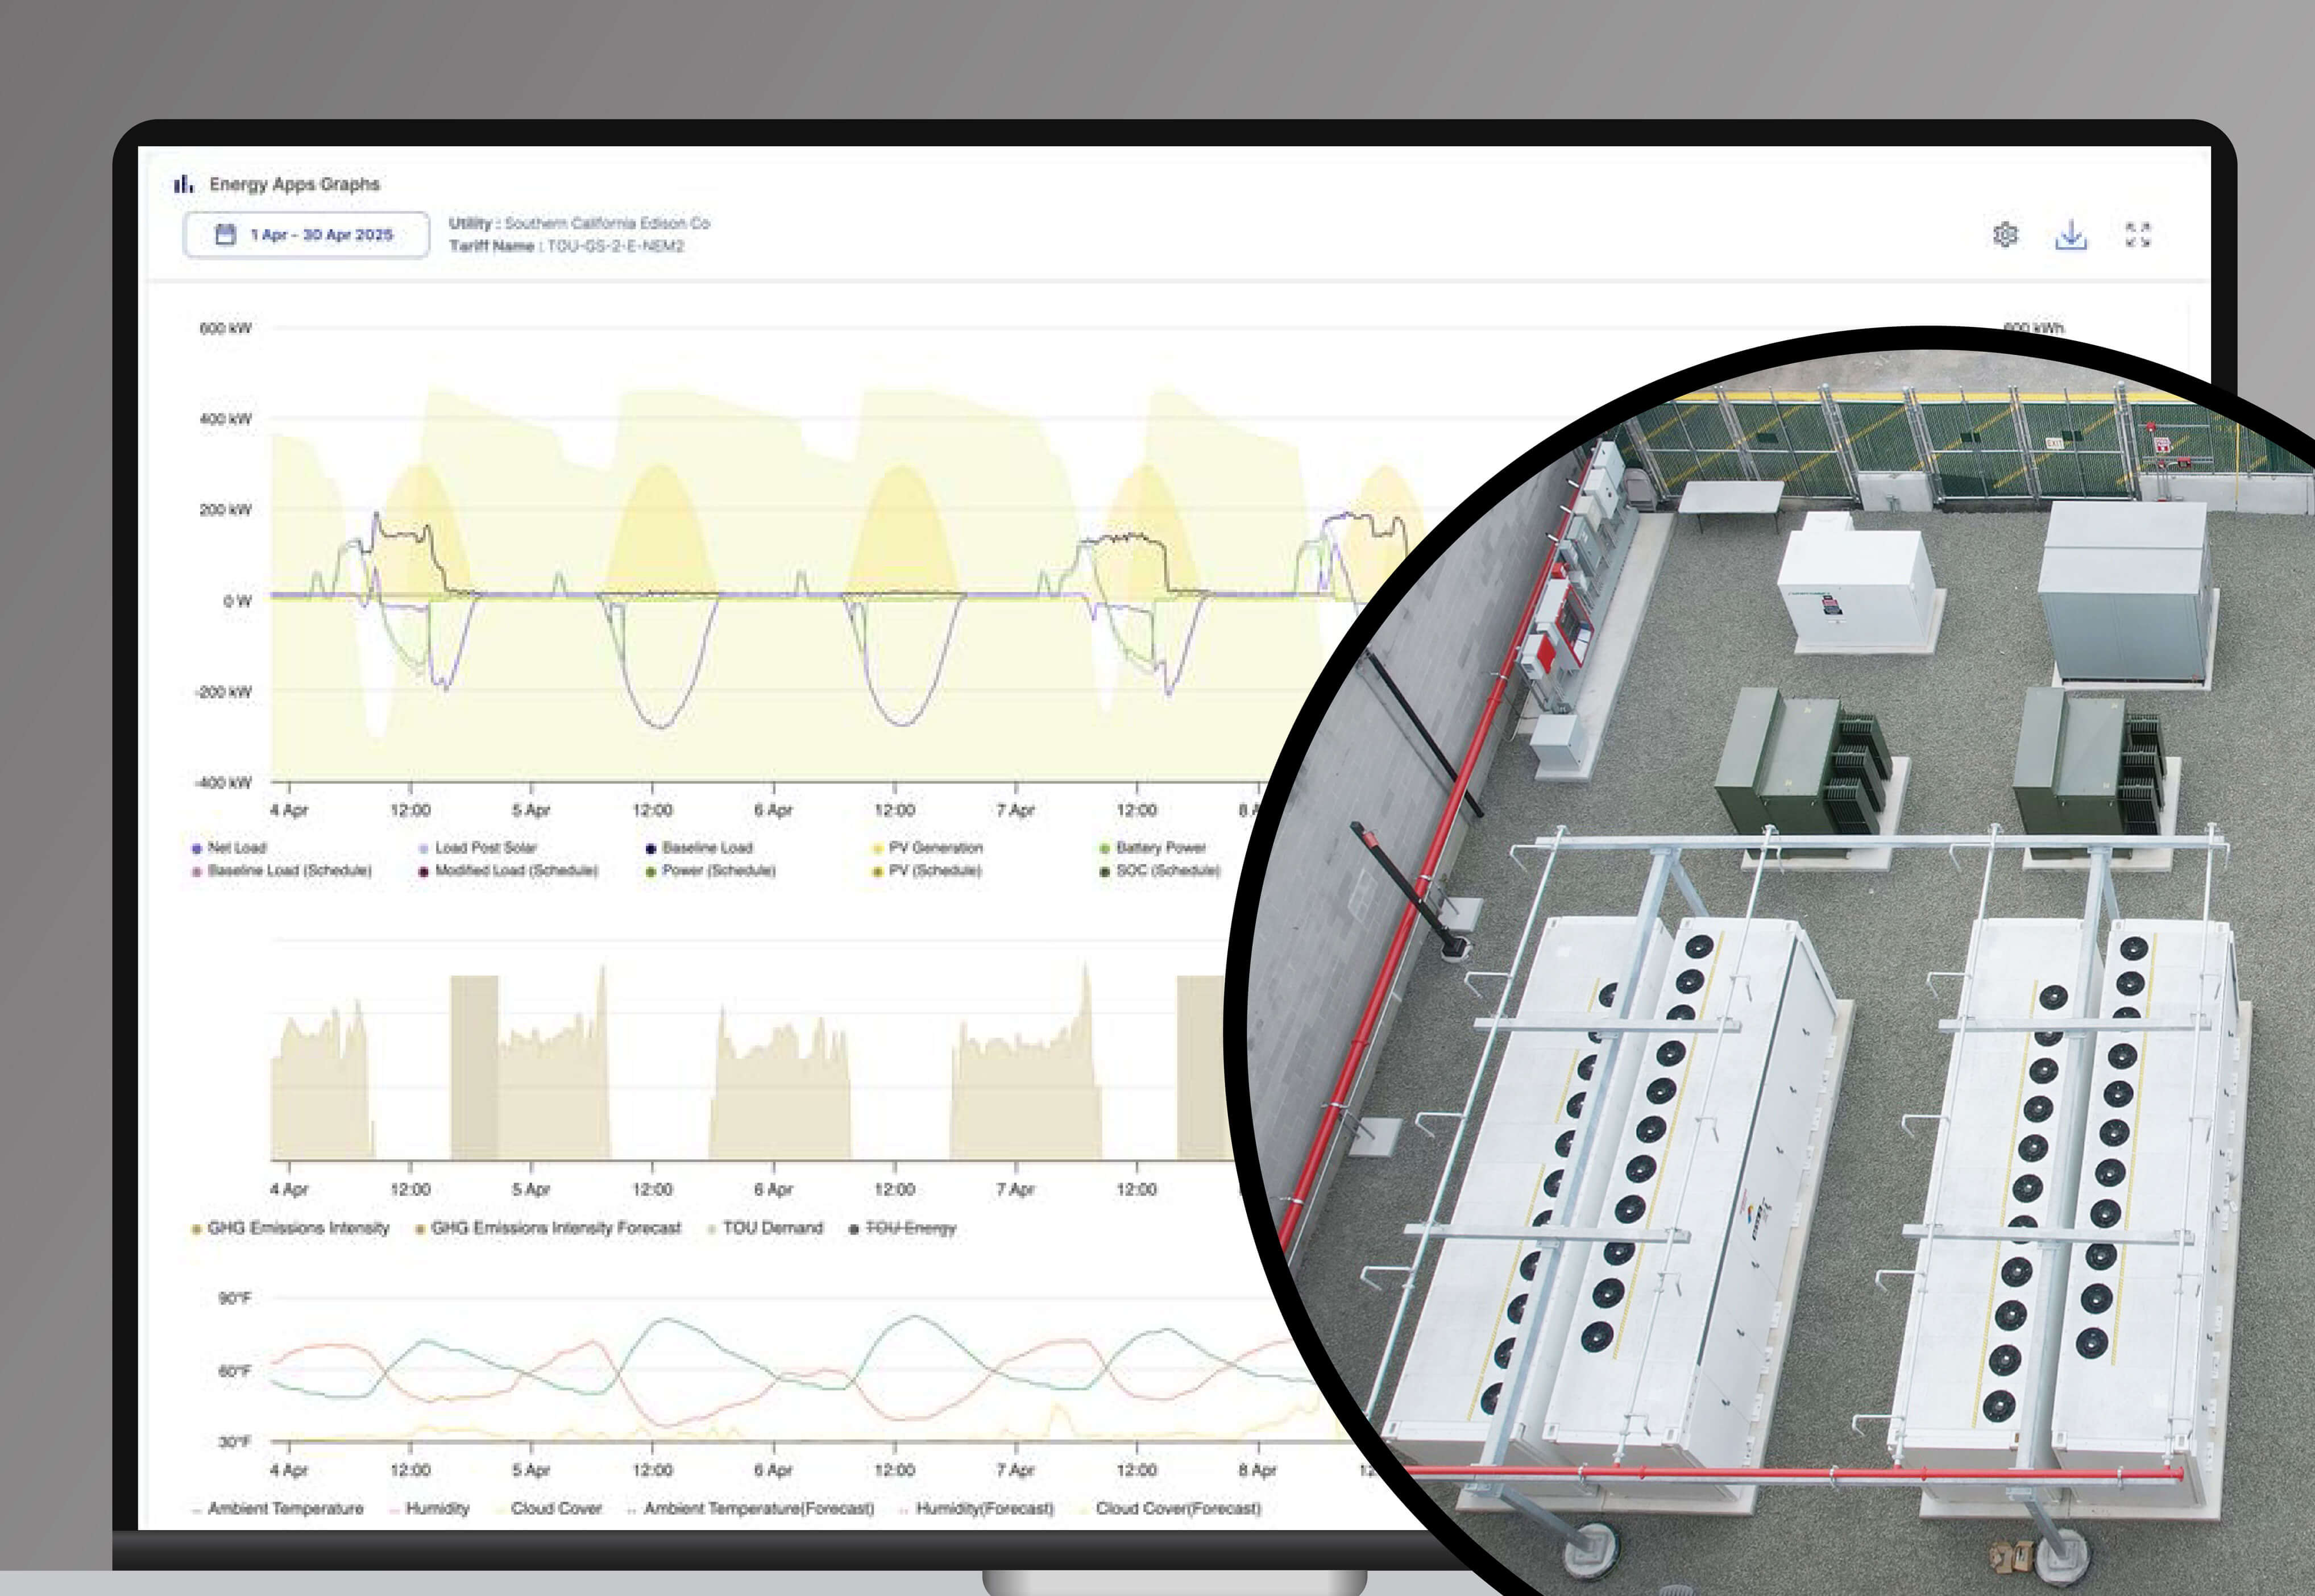The width and height of the screenshot is (2315, 1596).
Task: Expand graphs to fullscreen with the arrows icon
Action: (2138, 235)
